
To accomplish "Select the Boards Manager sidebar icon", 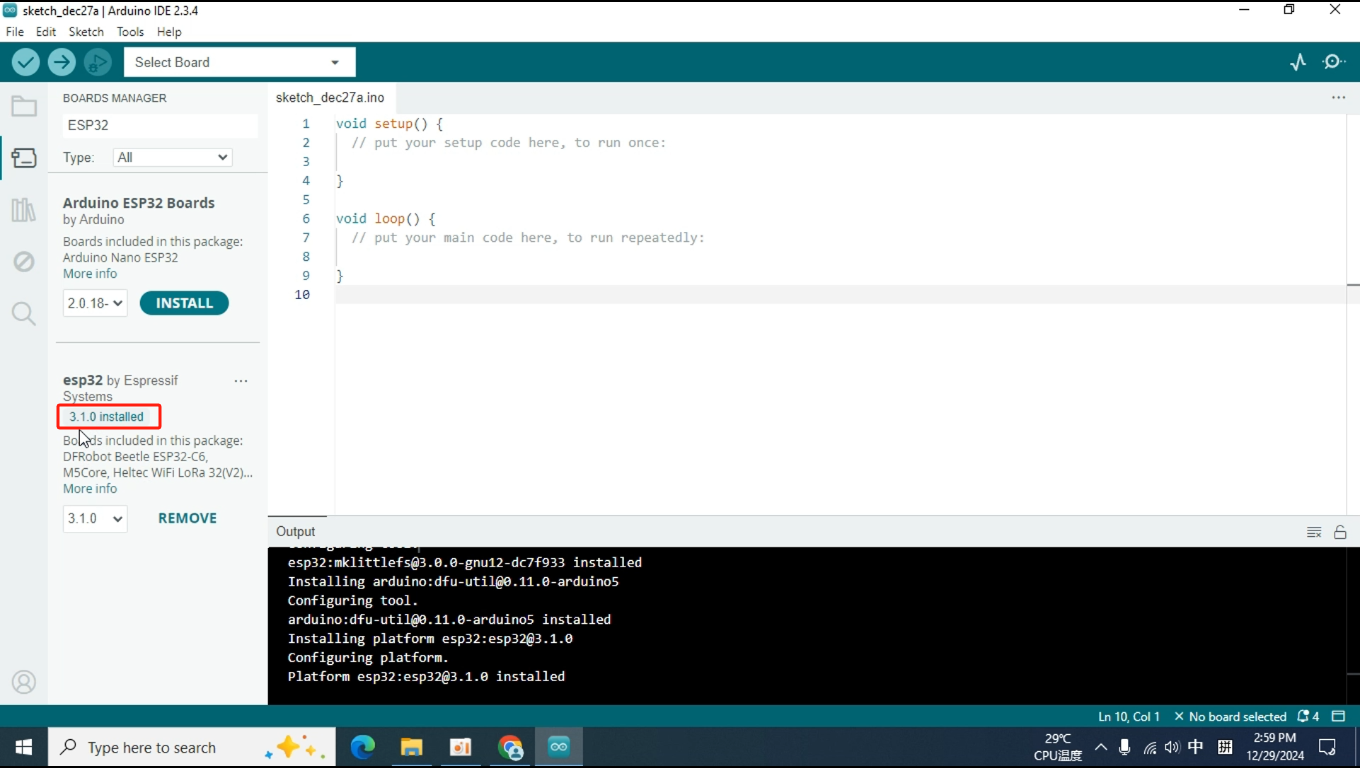I will point(24,158).
